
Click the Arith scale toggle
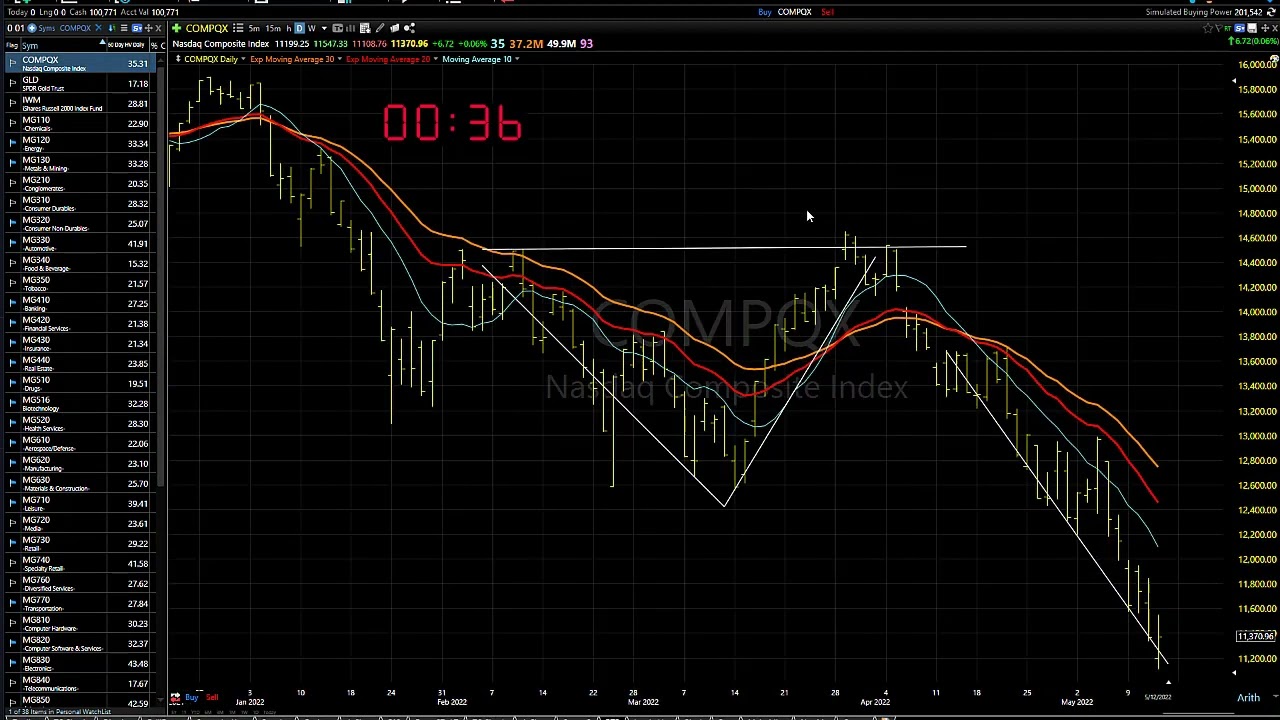coord(1248,698)
